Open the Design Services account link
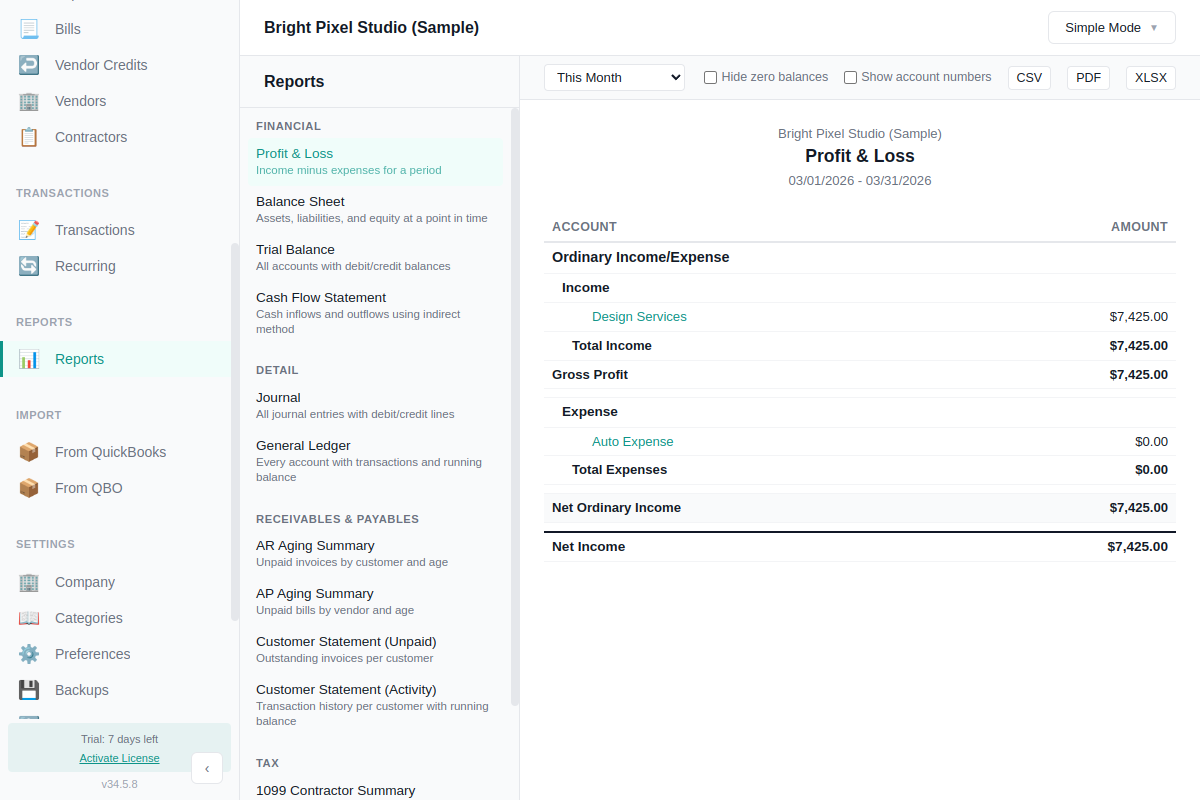 pos(639,316)
